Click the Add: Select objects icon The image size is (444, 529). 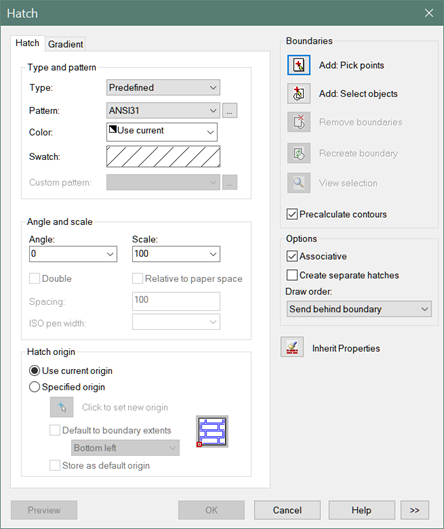click(299, 93)
